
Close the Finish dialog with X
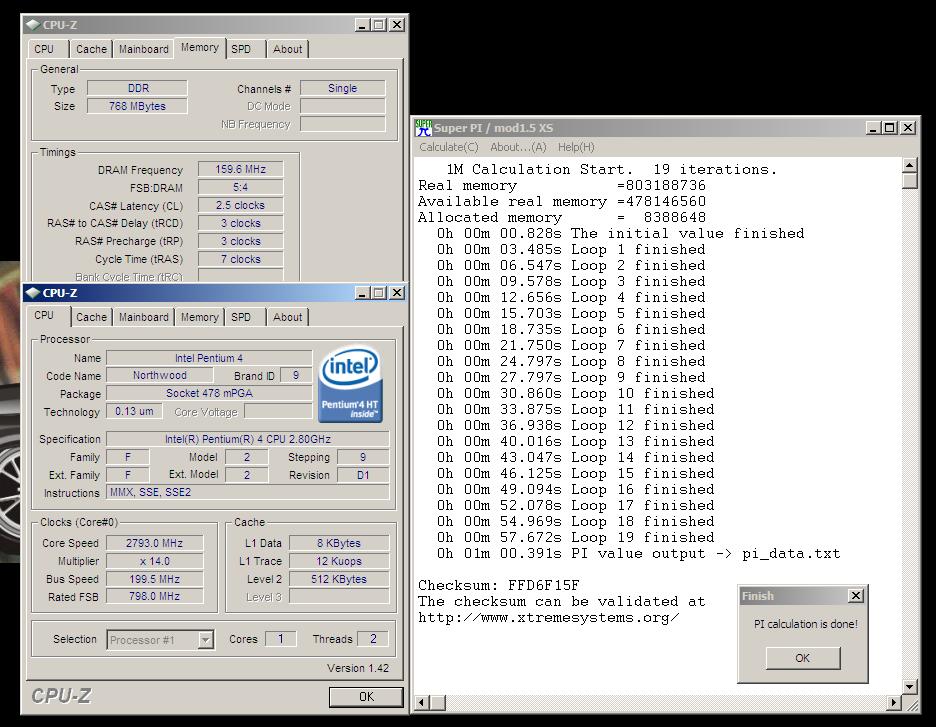pos(855,595)
